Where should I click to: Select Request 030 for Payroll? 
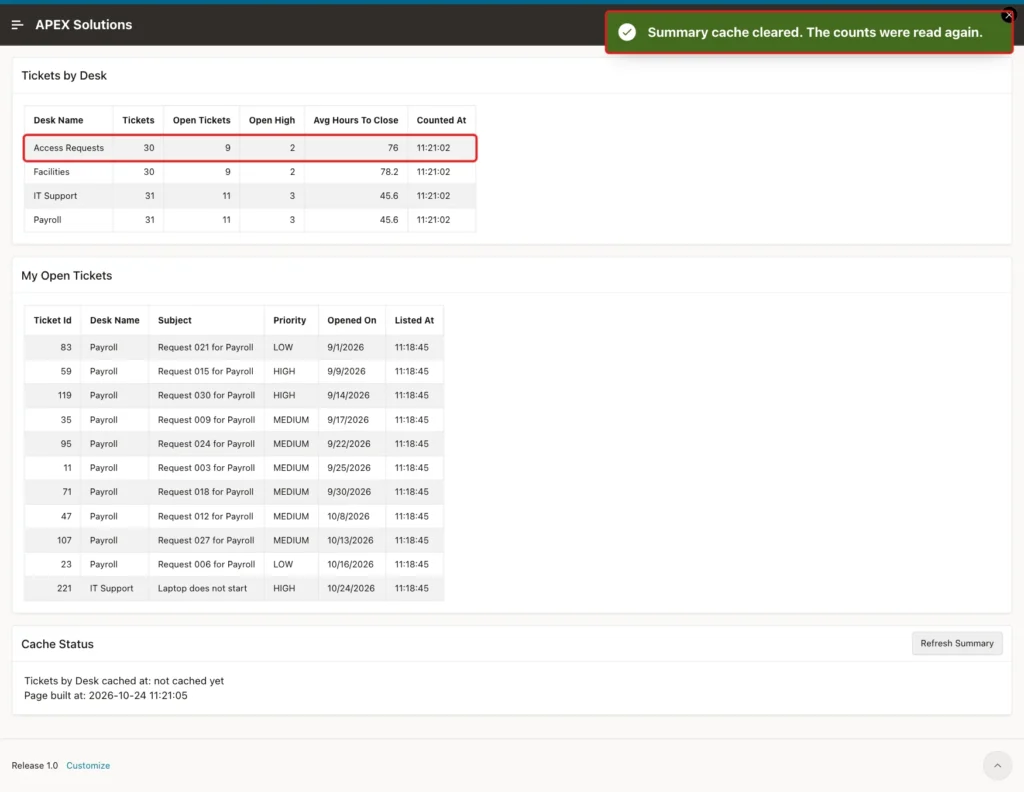(206, 395)
